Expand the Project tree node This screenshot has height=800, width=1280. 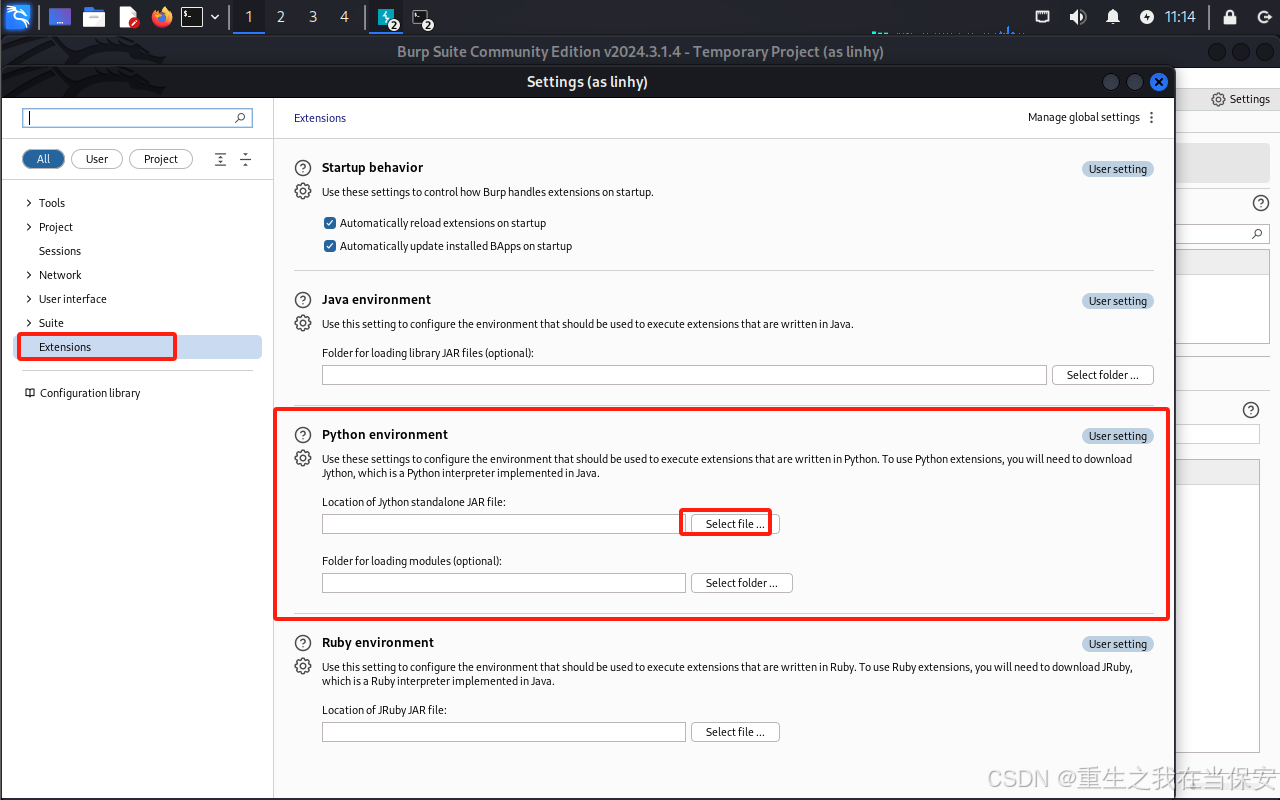[x=28, y=227]
